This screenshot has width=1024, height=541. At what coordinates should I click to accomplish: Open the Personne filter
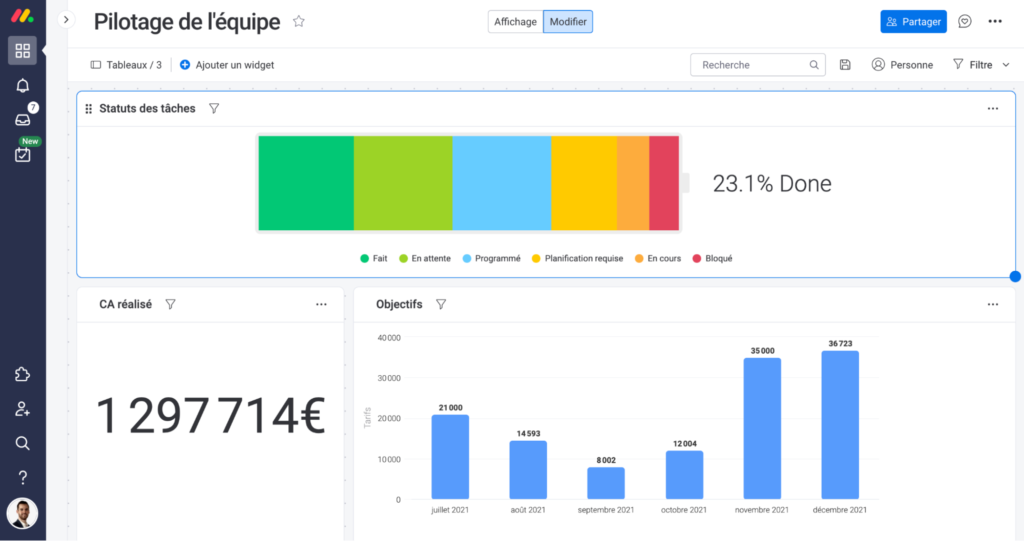tap(902, 65)
